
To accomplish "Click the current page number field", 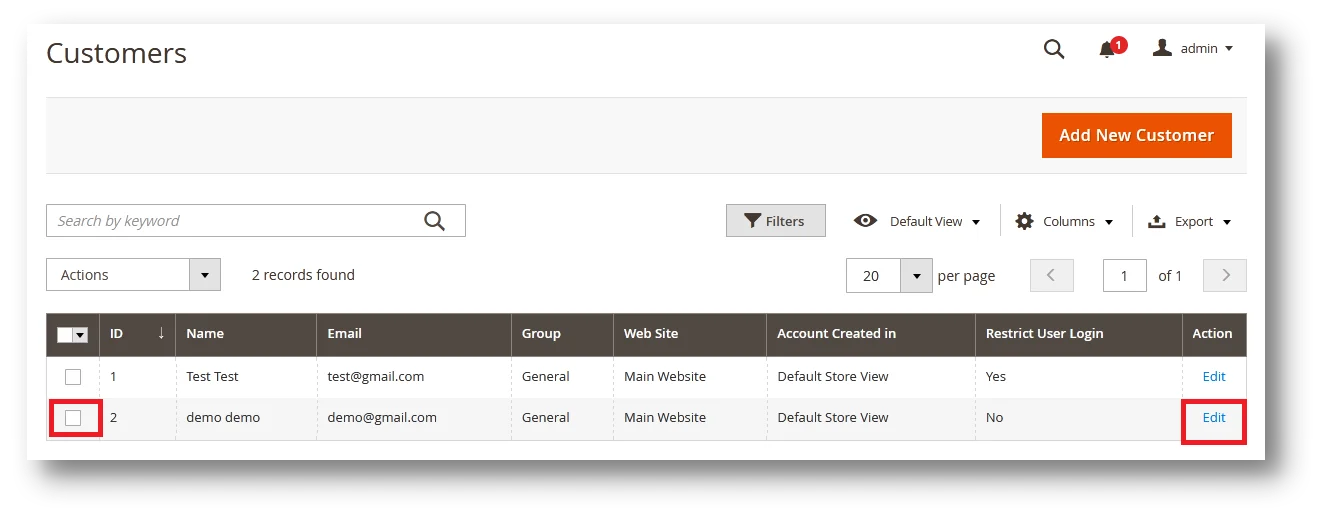I will [1124, 276].
